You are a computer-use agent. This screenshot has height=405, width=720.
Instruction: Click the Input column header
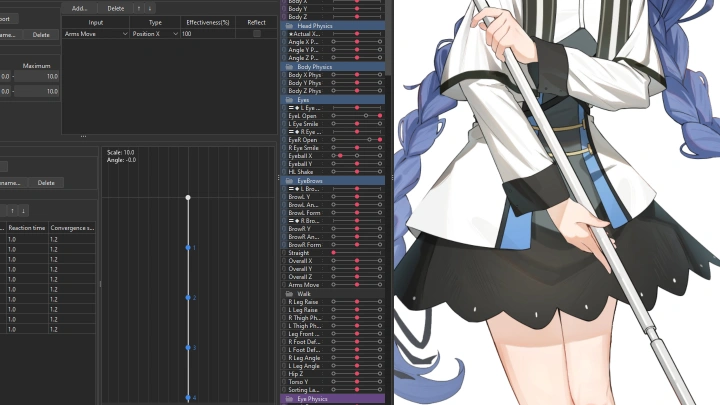click(x=96, y=22)
